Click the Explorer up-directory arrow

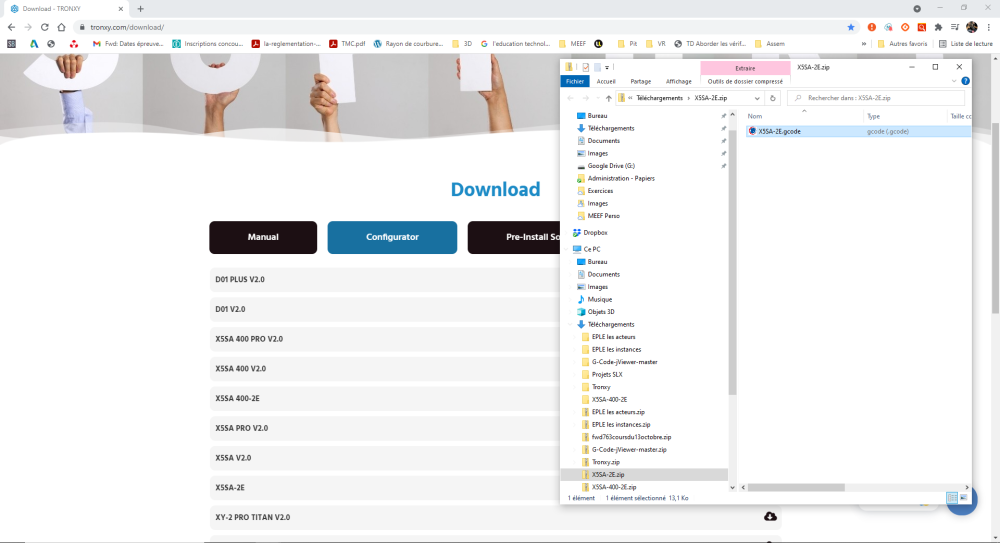(x=608, y=98)
